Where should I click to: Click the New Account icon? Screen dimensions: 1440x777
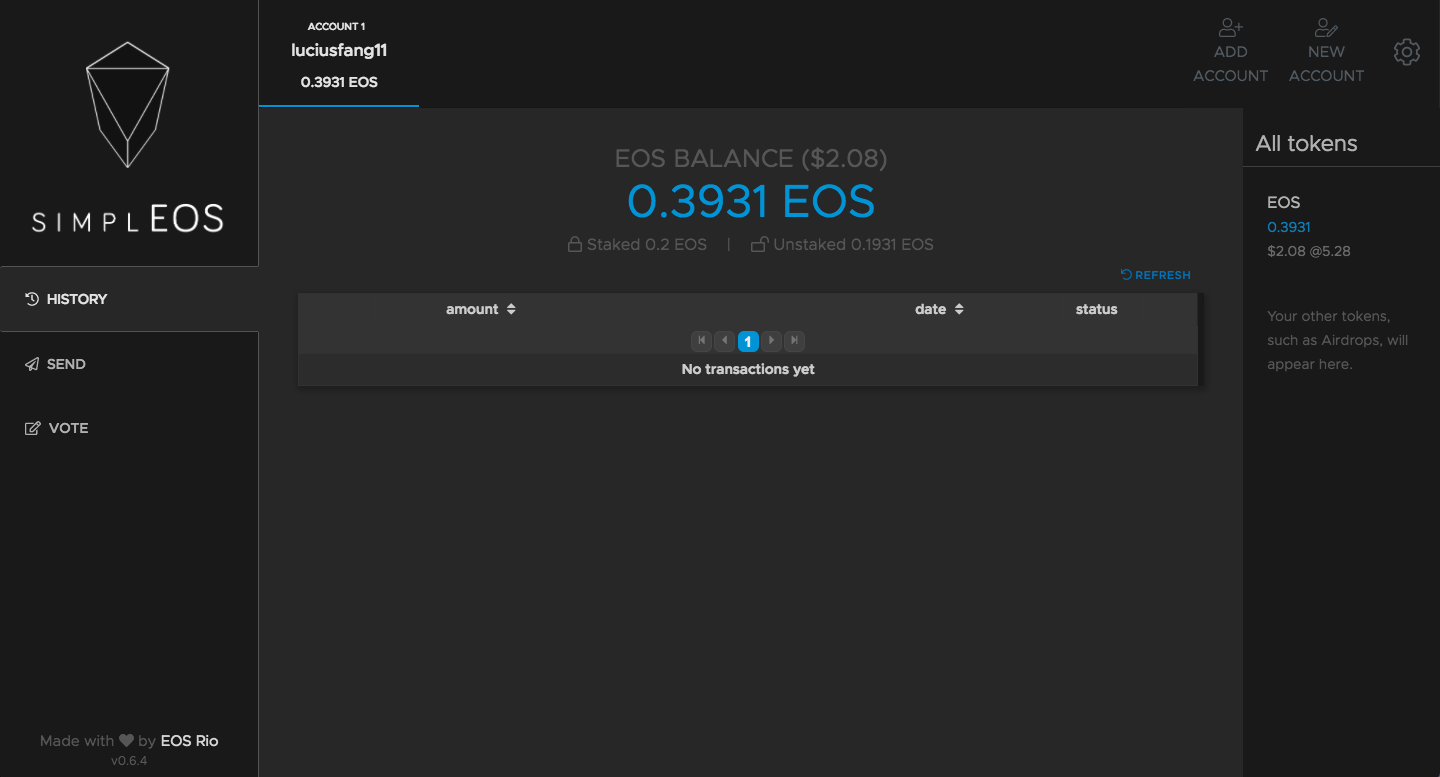1327,28
